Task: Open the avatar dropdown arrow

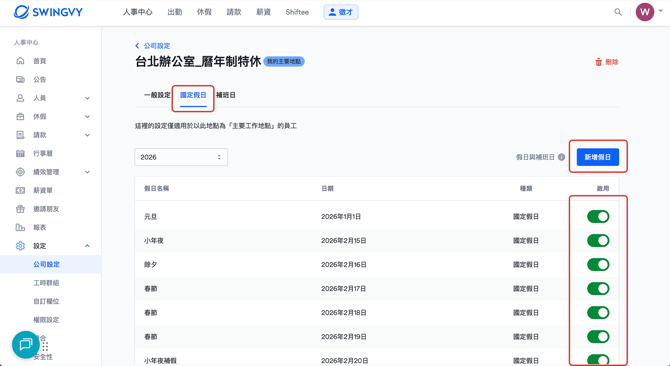Action: (661, 12)
